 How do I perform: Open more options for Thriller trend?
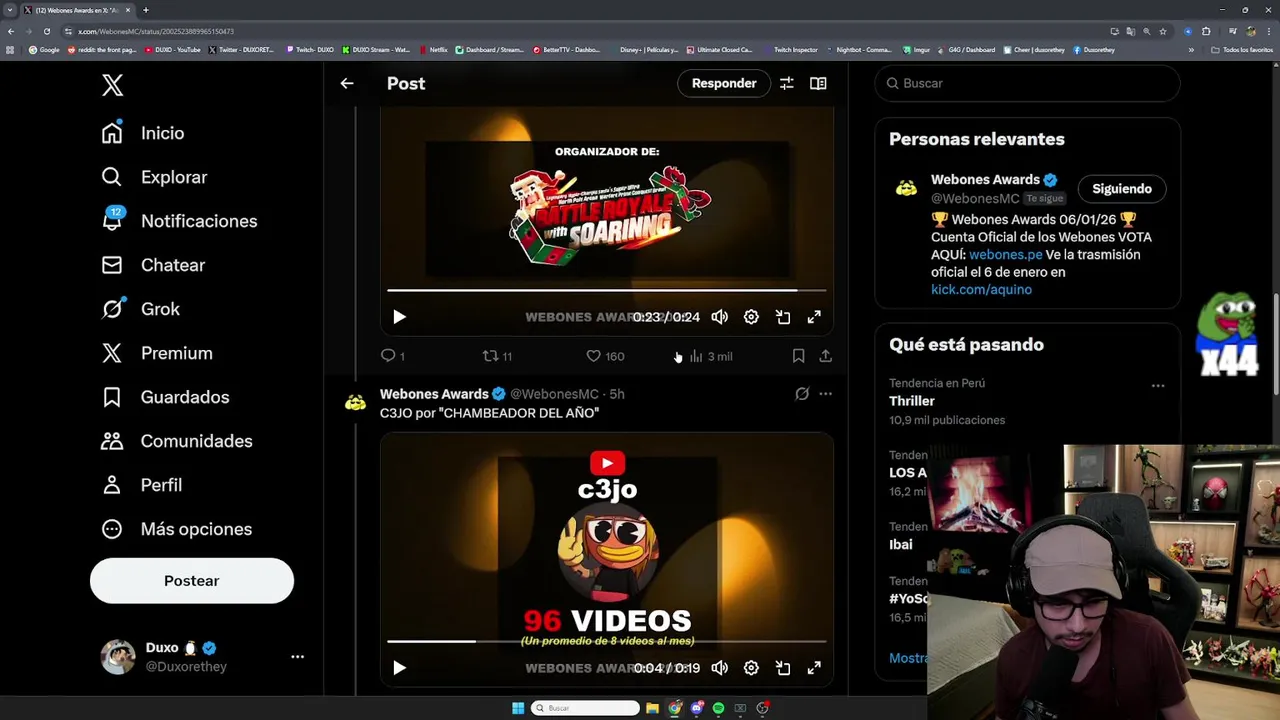click(x=1158, y=386)
